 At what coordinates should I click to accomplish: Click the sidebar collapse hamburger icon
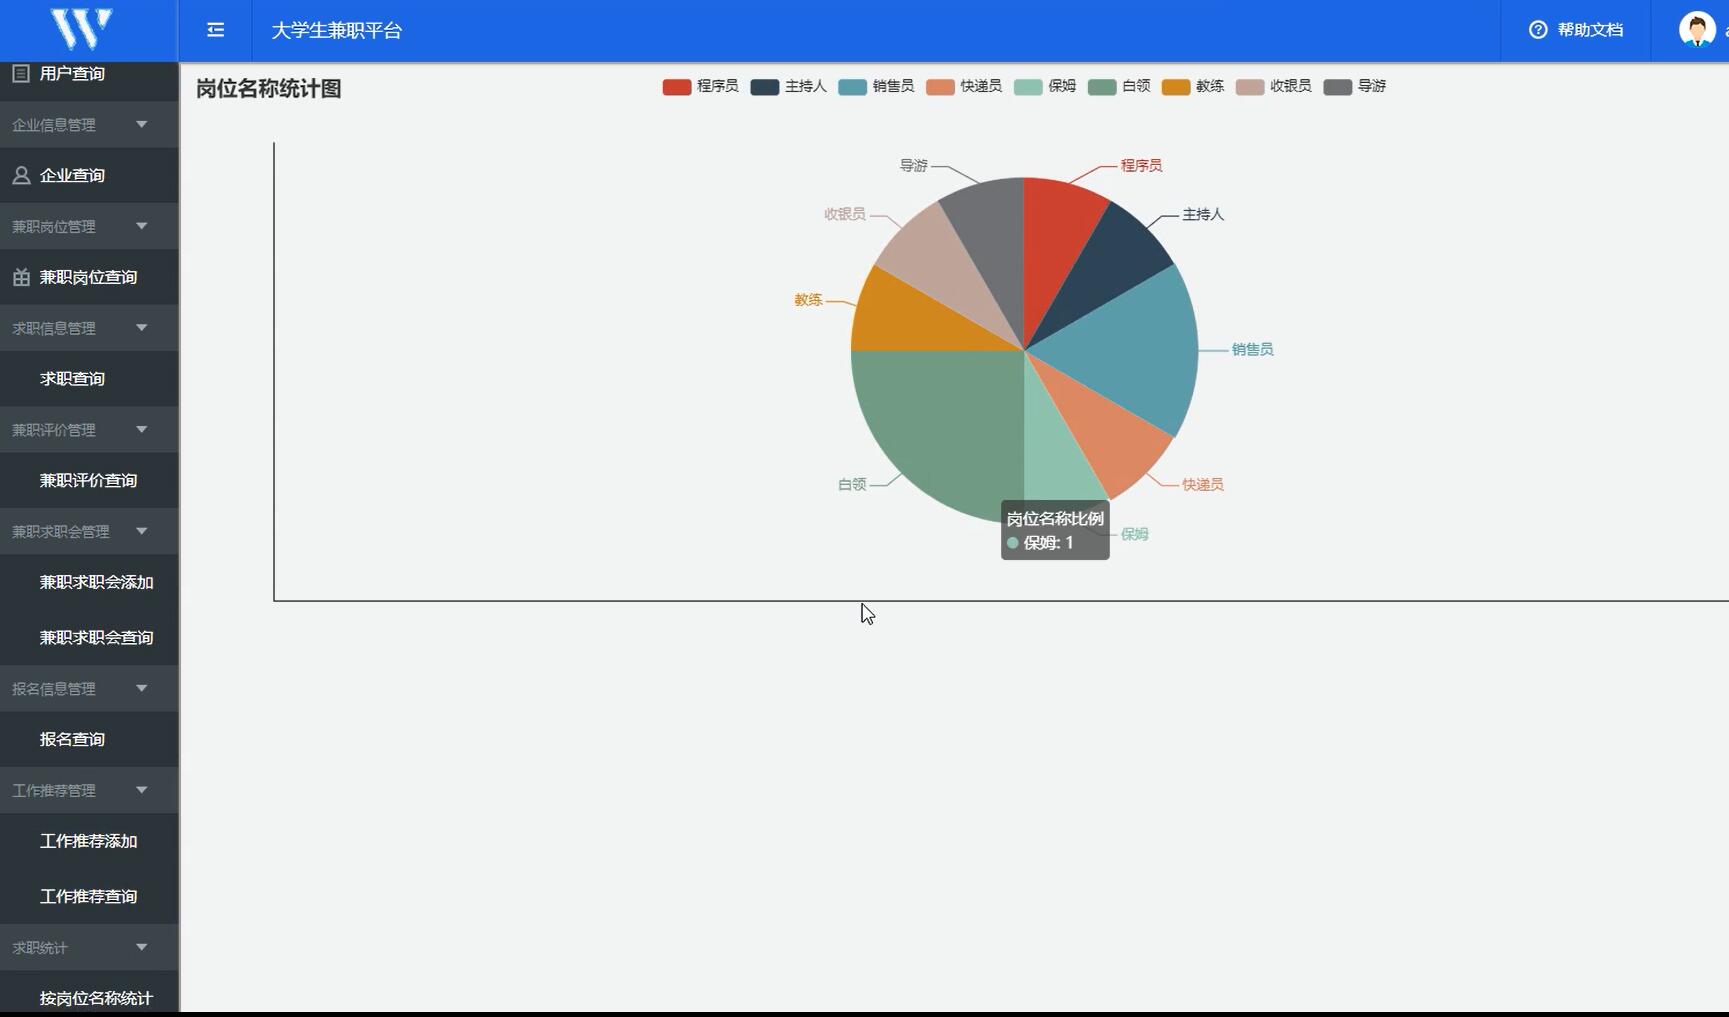[215, 30]
